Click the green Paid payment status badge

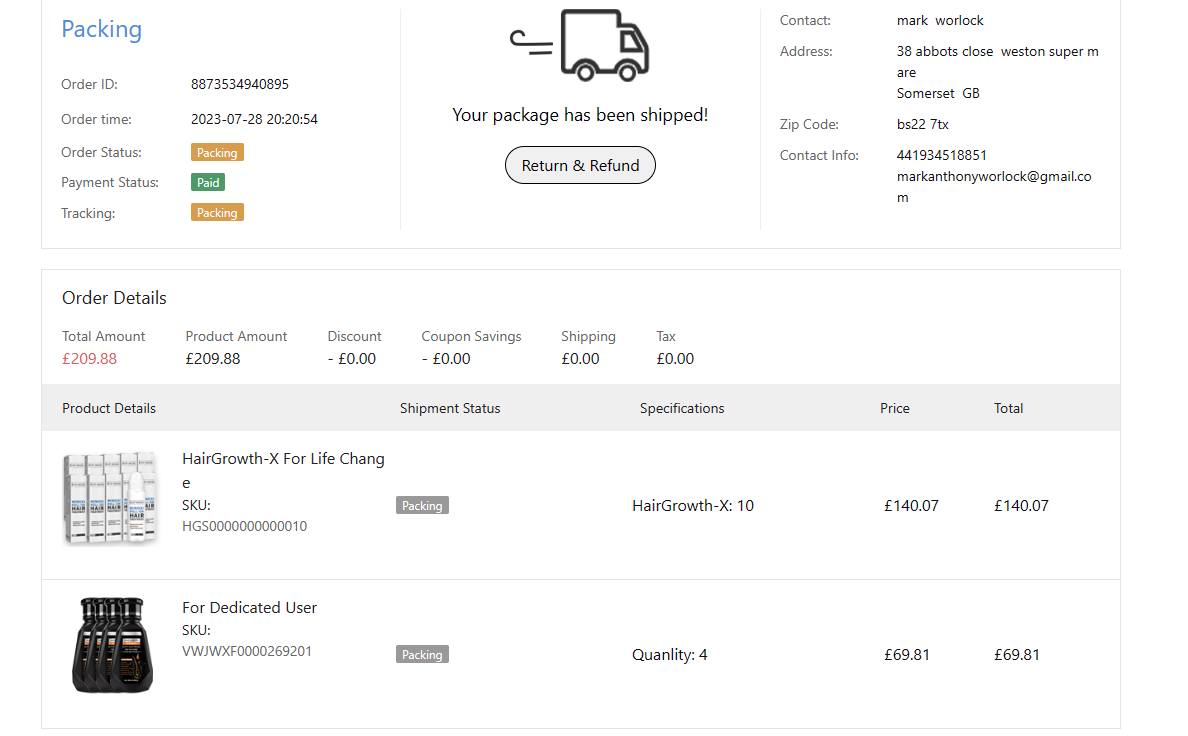[x=208, y=183]
